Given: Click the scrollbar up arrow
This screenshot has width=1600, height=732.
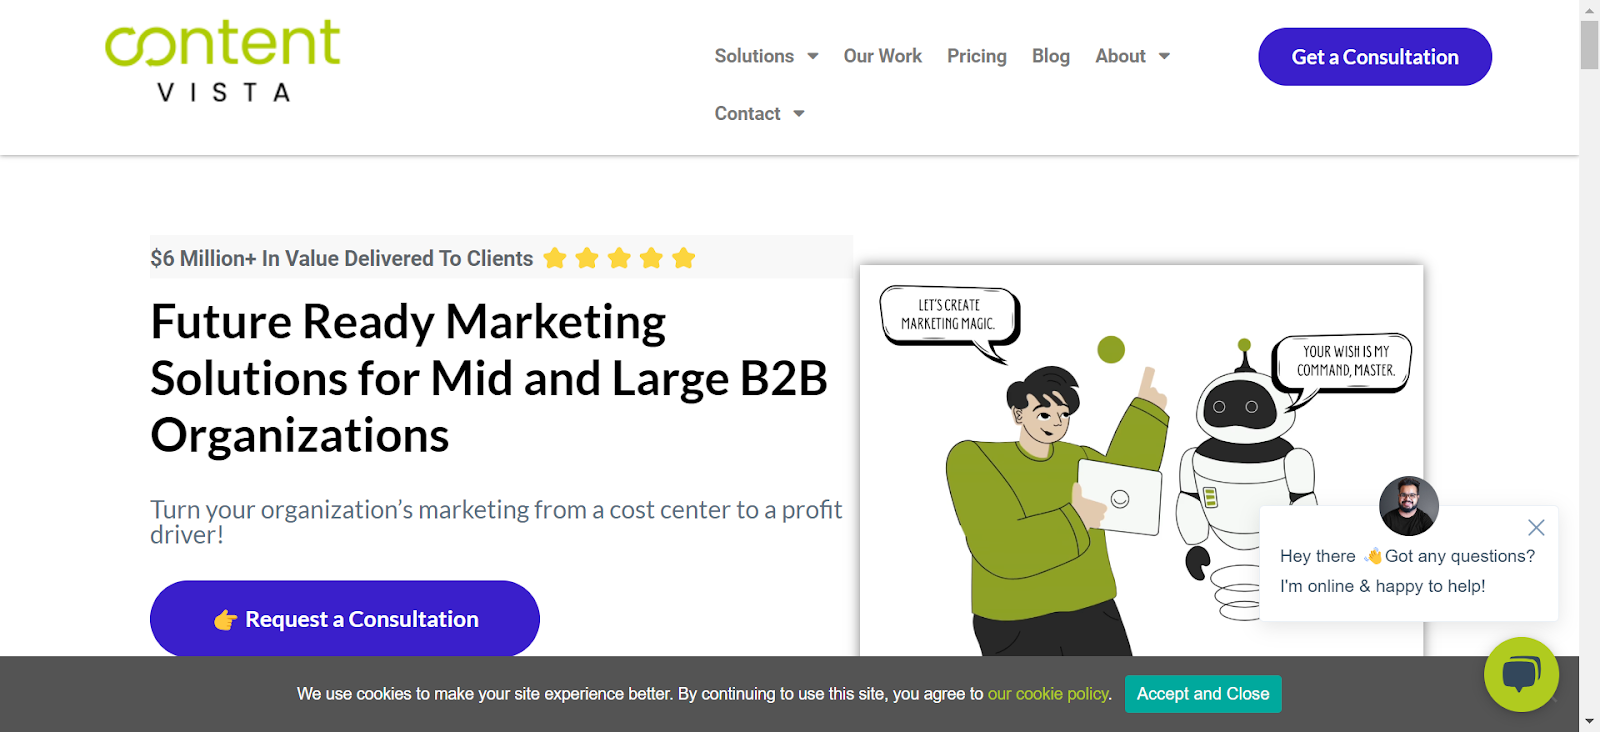Looking at the screenshot, I should tap(1589, 9).
